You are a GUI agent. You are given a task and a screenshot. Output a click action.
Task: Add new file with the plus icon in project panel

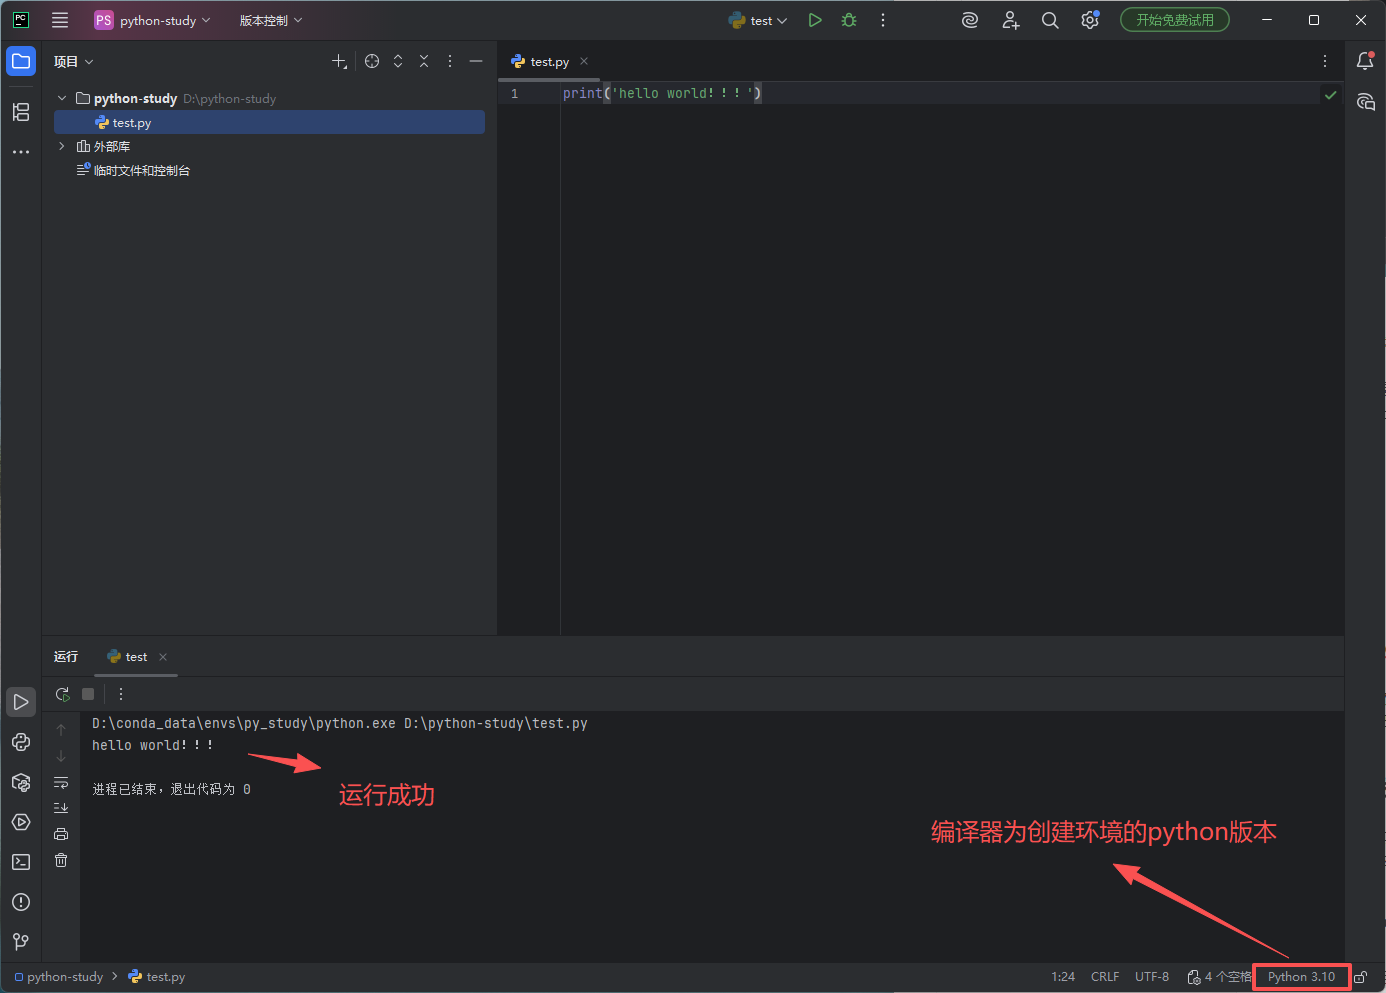coord(339,61)
